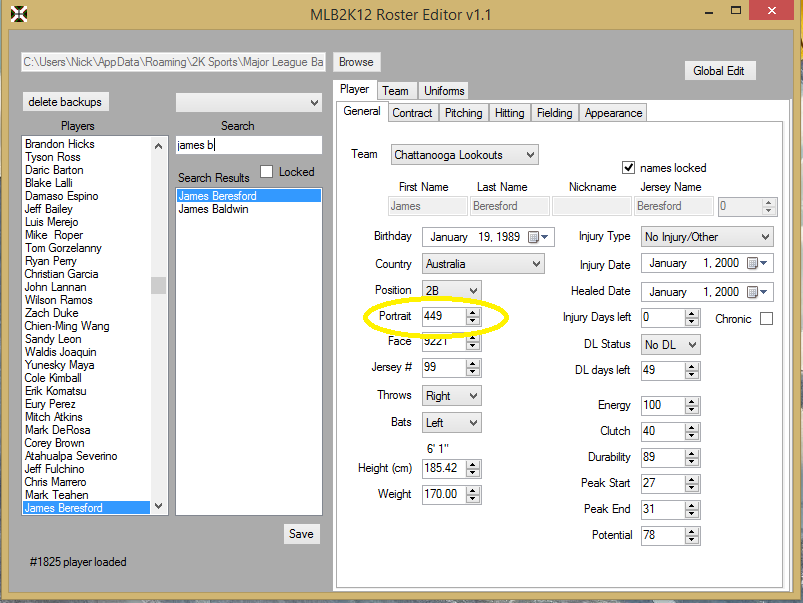Open the Hitting tab
803x603 pixels.
[510, 113]
